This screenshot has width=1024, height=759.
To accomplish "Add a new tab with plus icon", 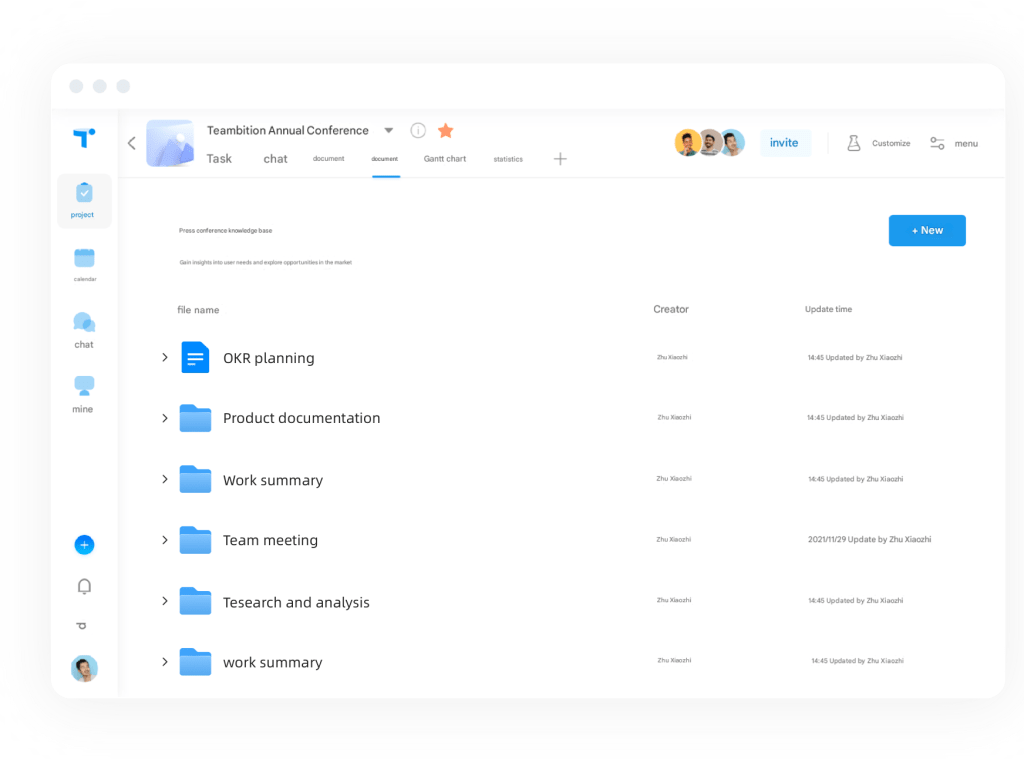I will 560,159.
